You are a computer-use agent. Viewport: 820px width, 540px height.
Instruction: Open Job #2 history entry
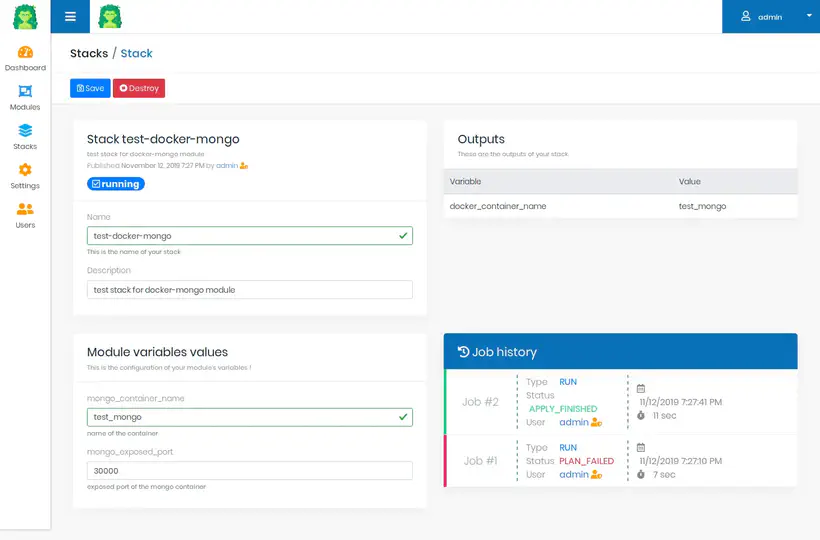pyautogui.click(x=480, y=402)
